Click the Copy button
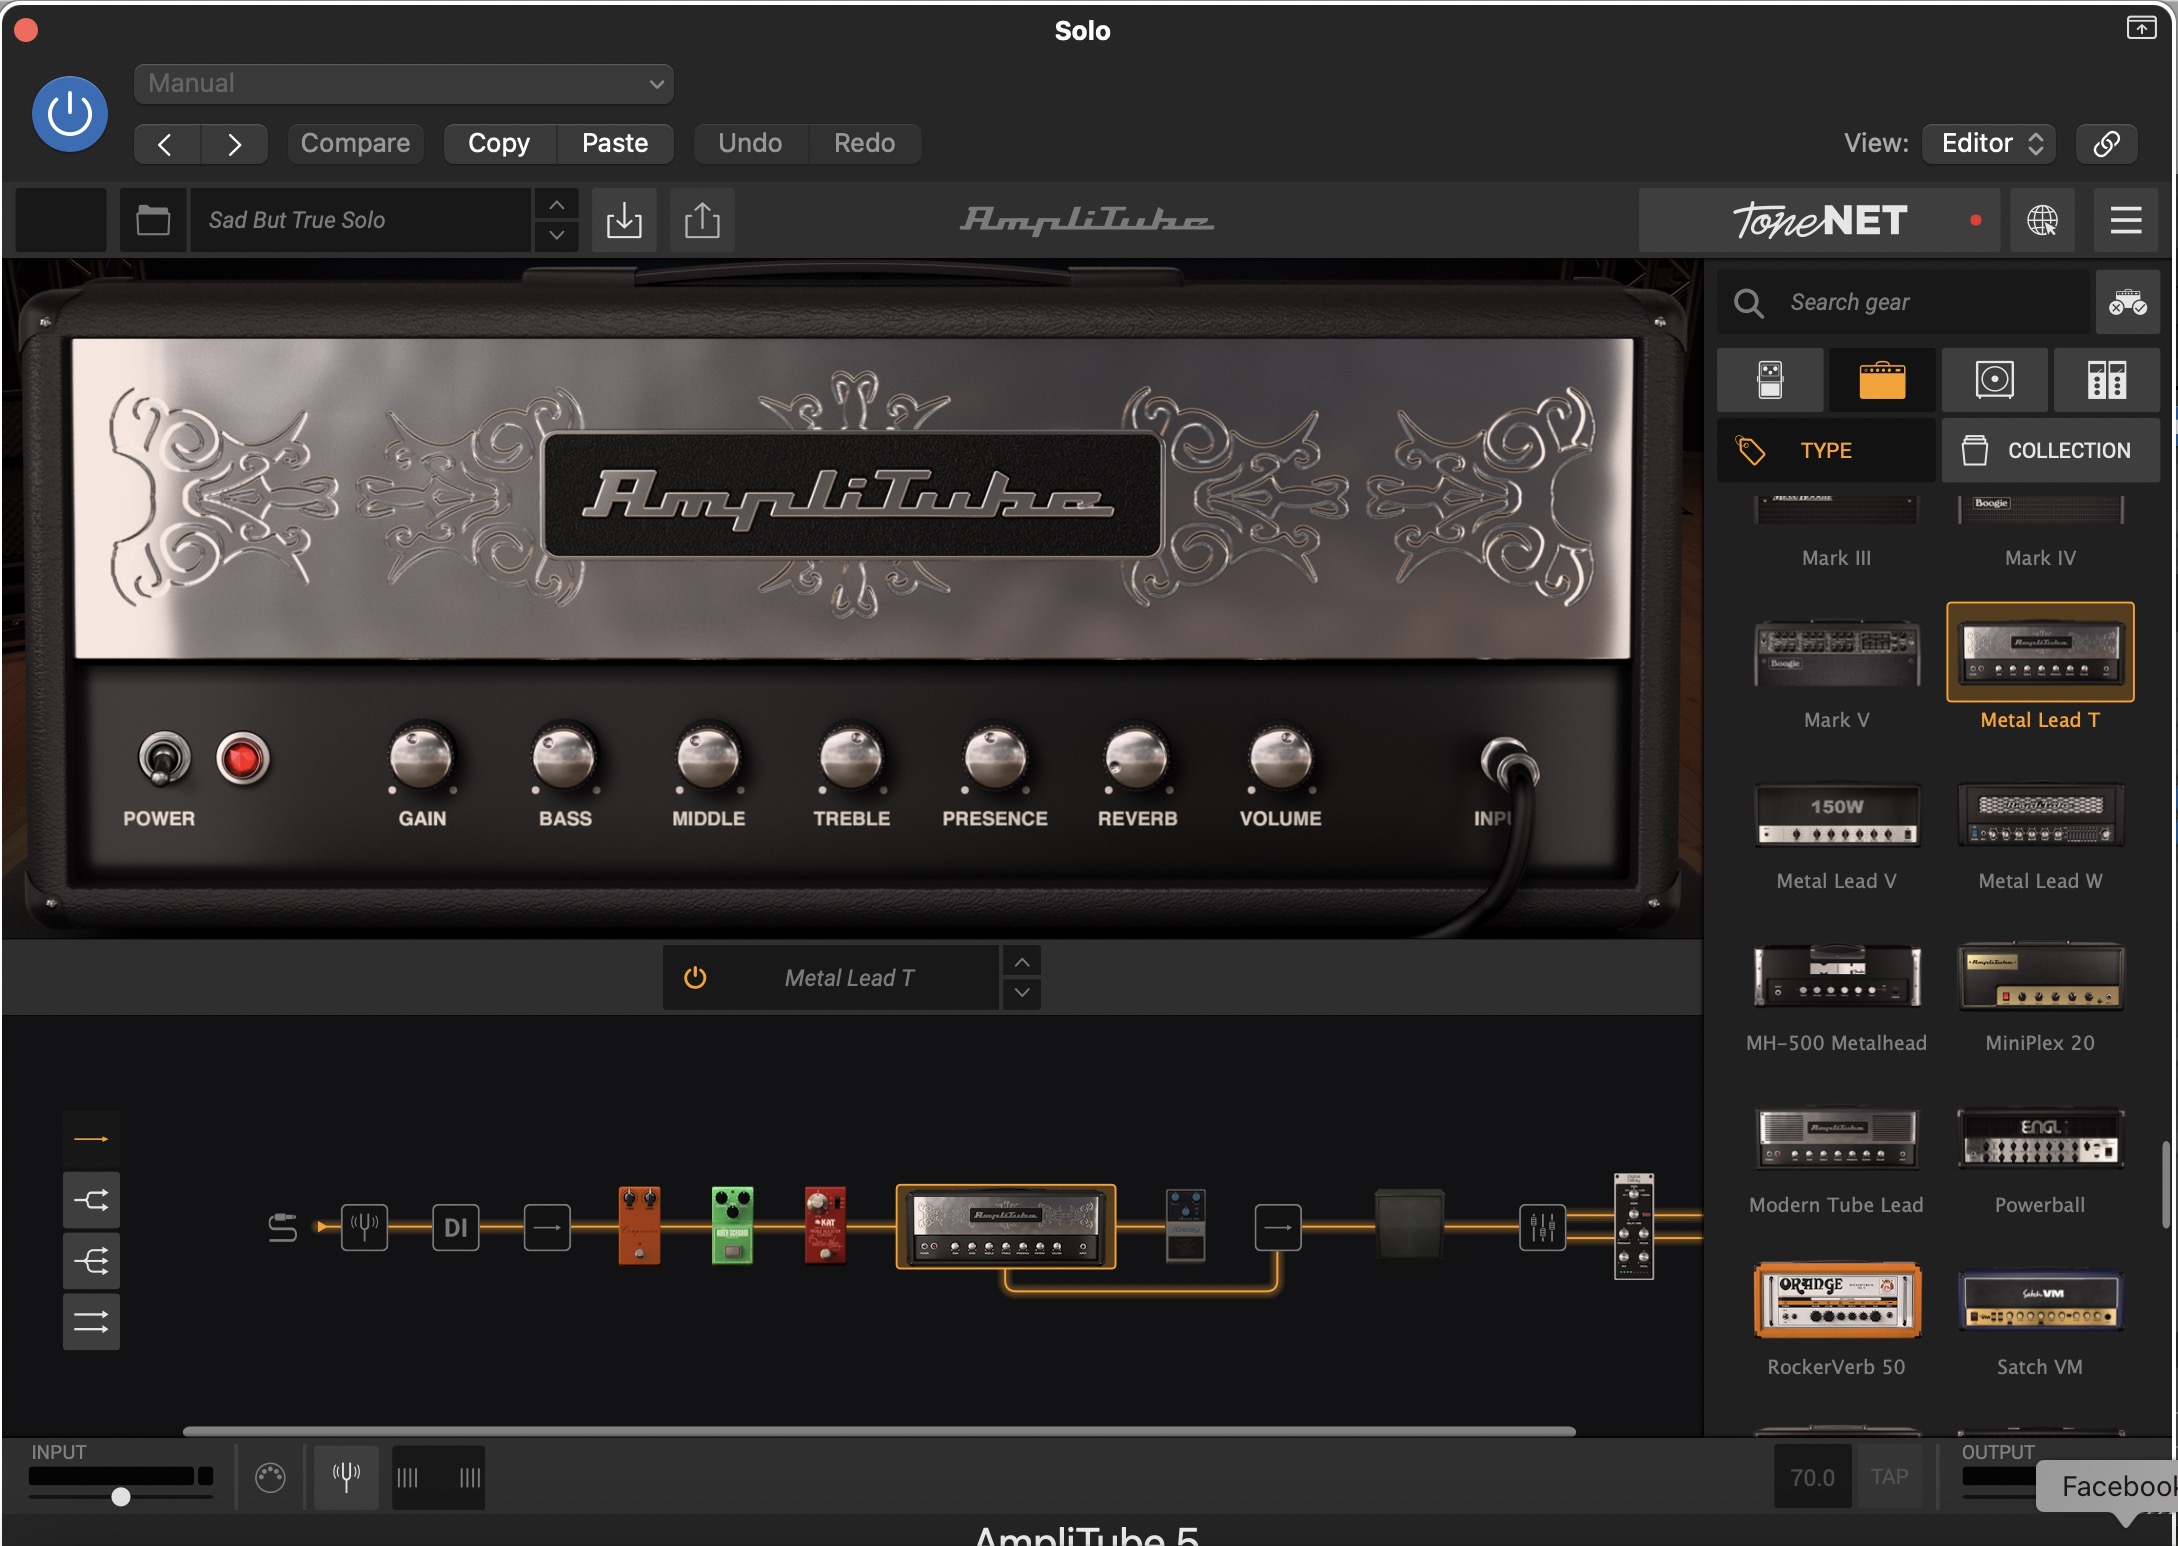 click(499, 144)
